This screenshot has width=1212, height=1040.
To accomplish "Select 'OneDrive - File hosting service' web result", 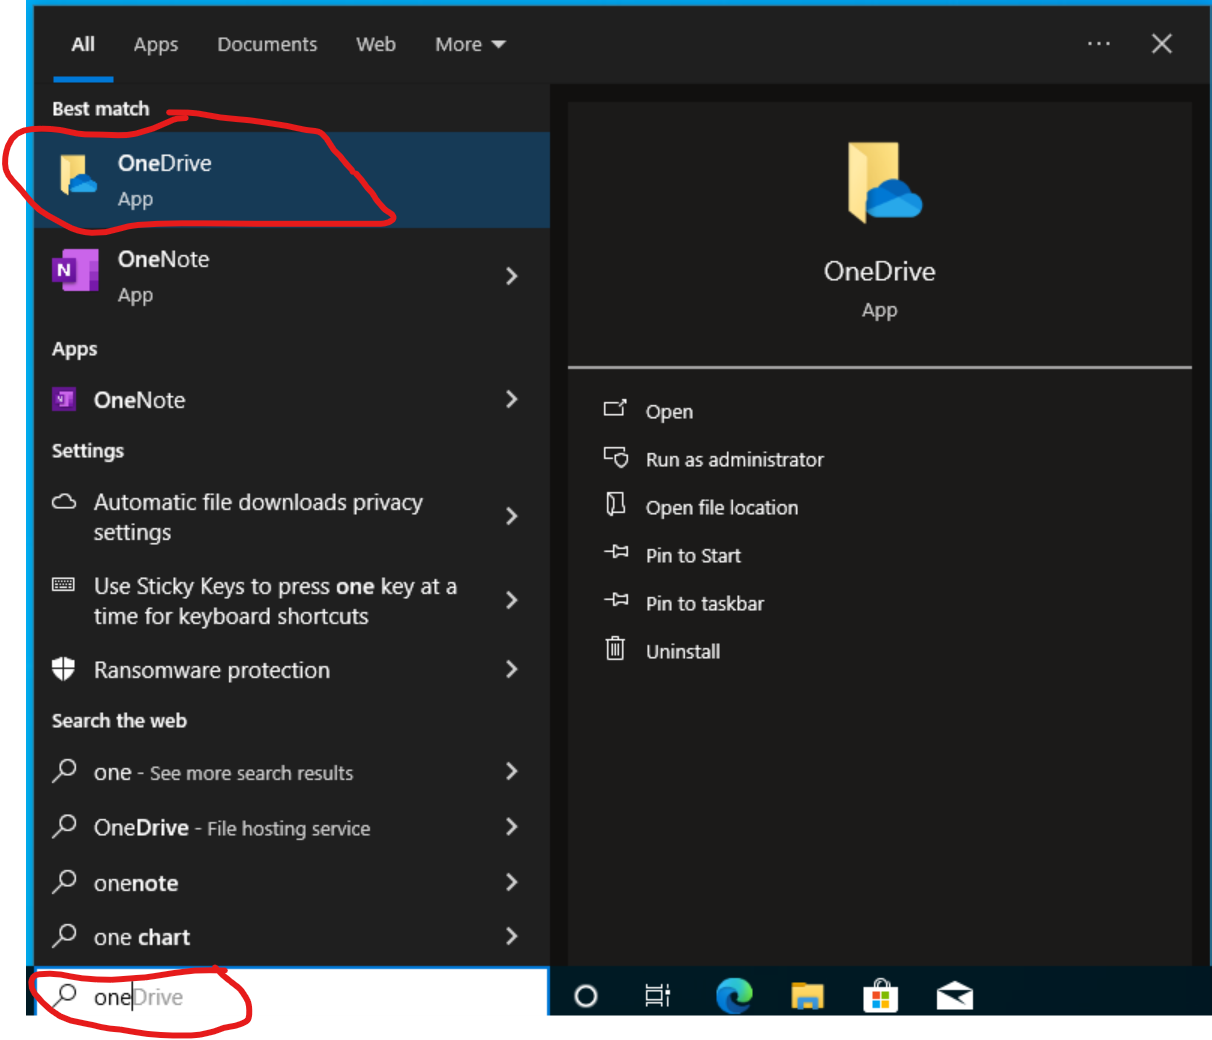I will point(232,828).
